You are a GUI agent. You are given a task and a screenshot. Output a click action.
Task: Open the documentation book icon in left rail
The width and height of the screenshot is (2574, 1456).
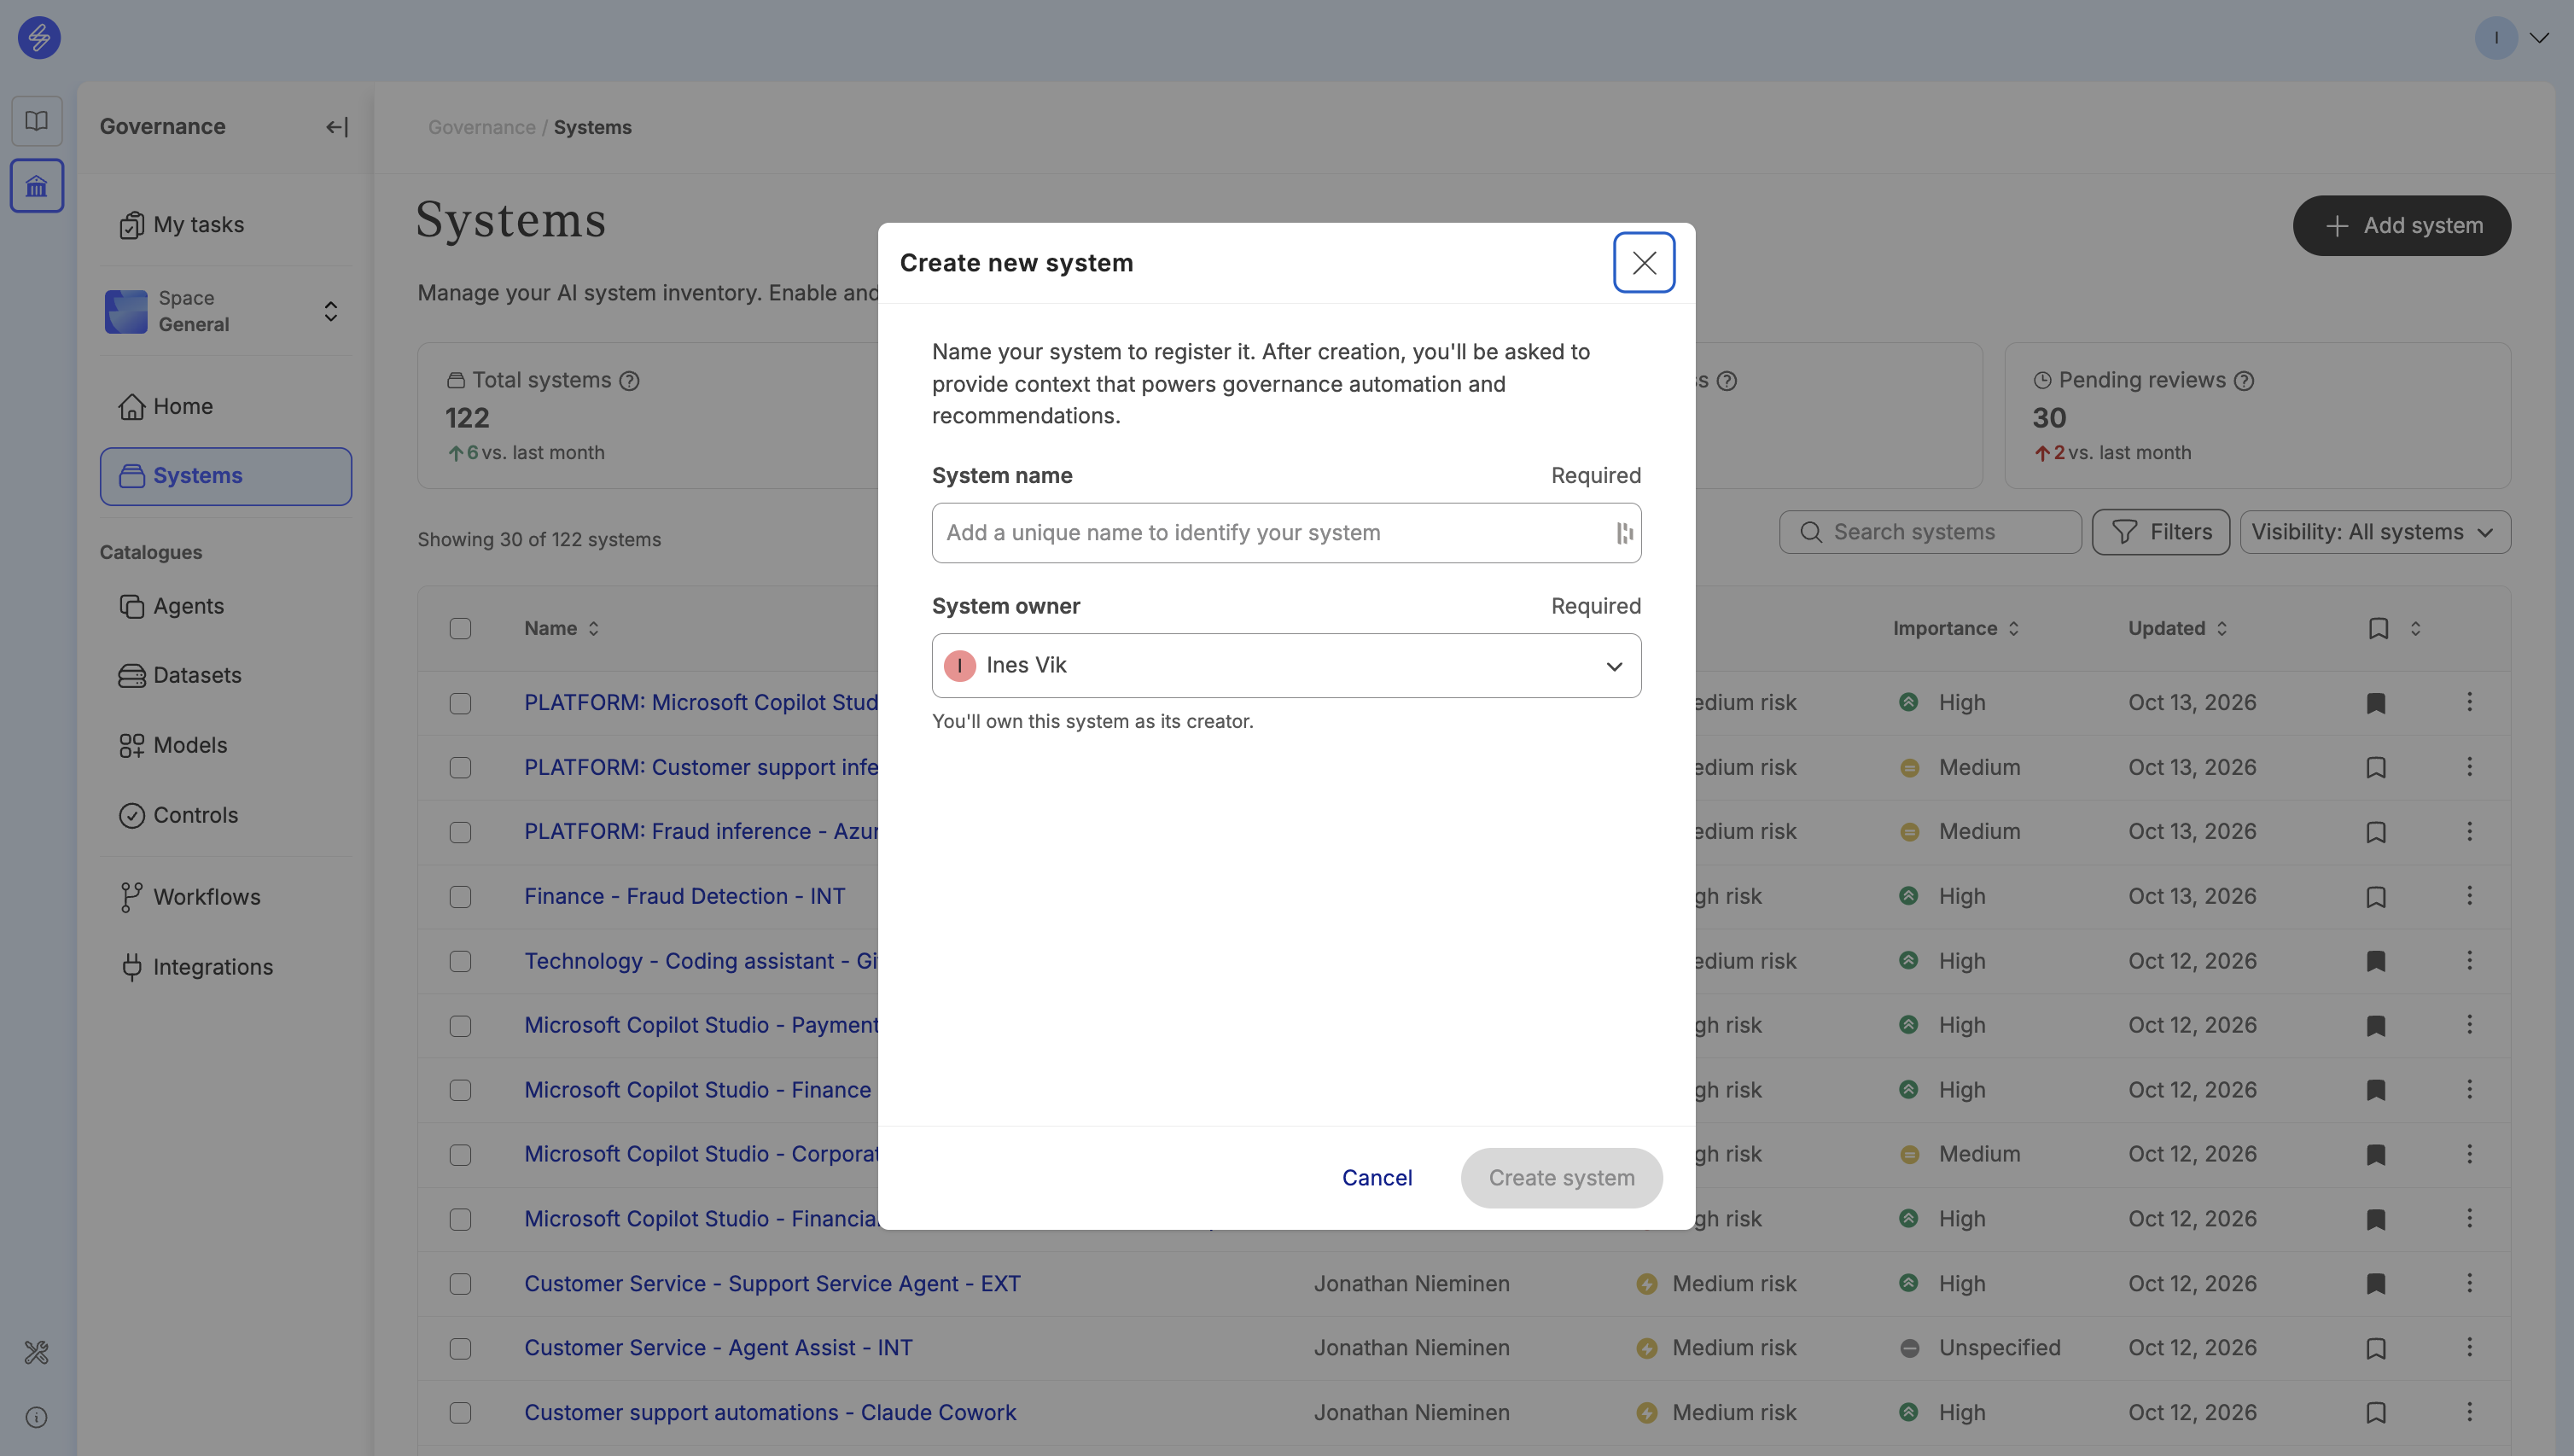click(x=37, y=121)
